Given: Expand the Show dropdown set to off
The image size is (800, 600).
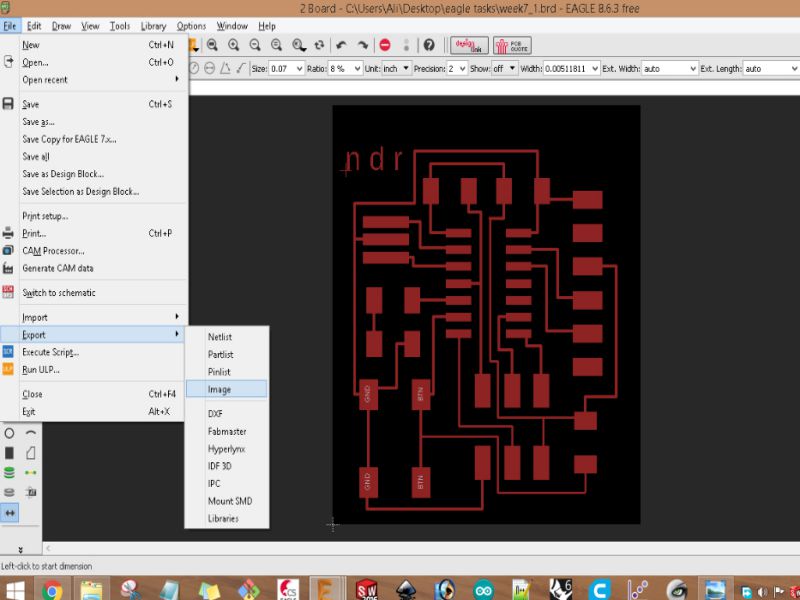Looking at the screenshot, I should [x=504, y=68].
